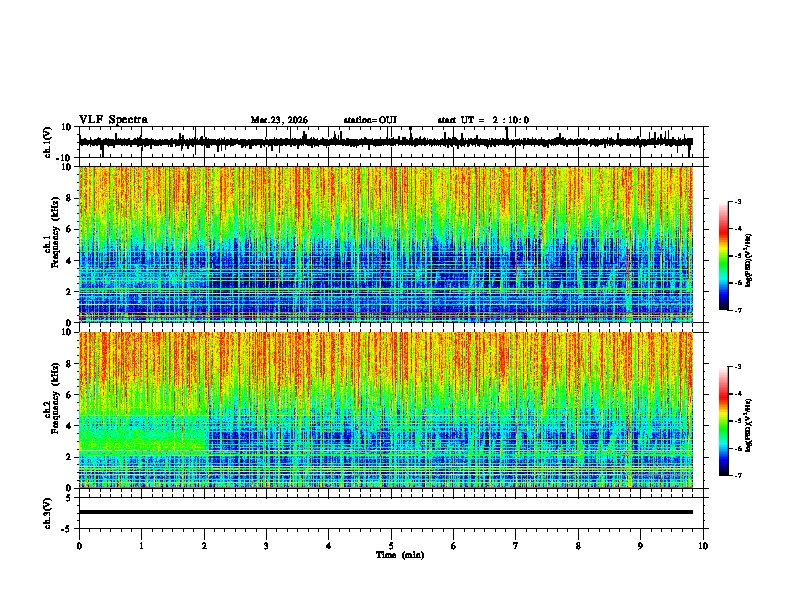Click the ch.2 "Frequency (kHz)" axis label
Screen dimensions: 792x612
56,398
